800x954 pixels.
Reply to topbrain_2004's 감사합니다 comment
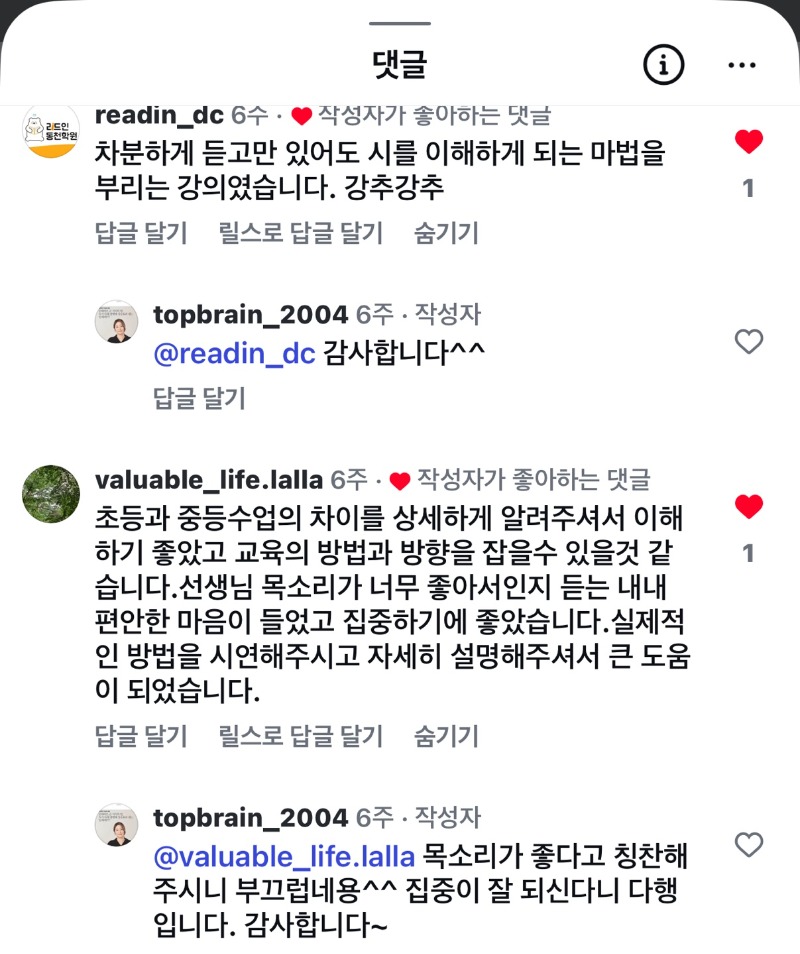[199, 399]
